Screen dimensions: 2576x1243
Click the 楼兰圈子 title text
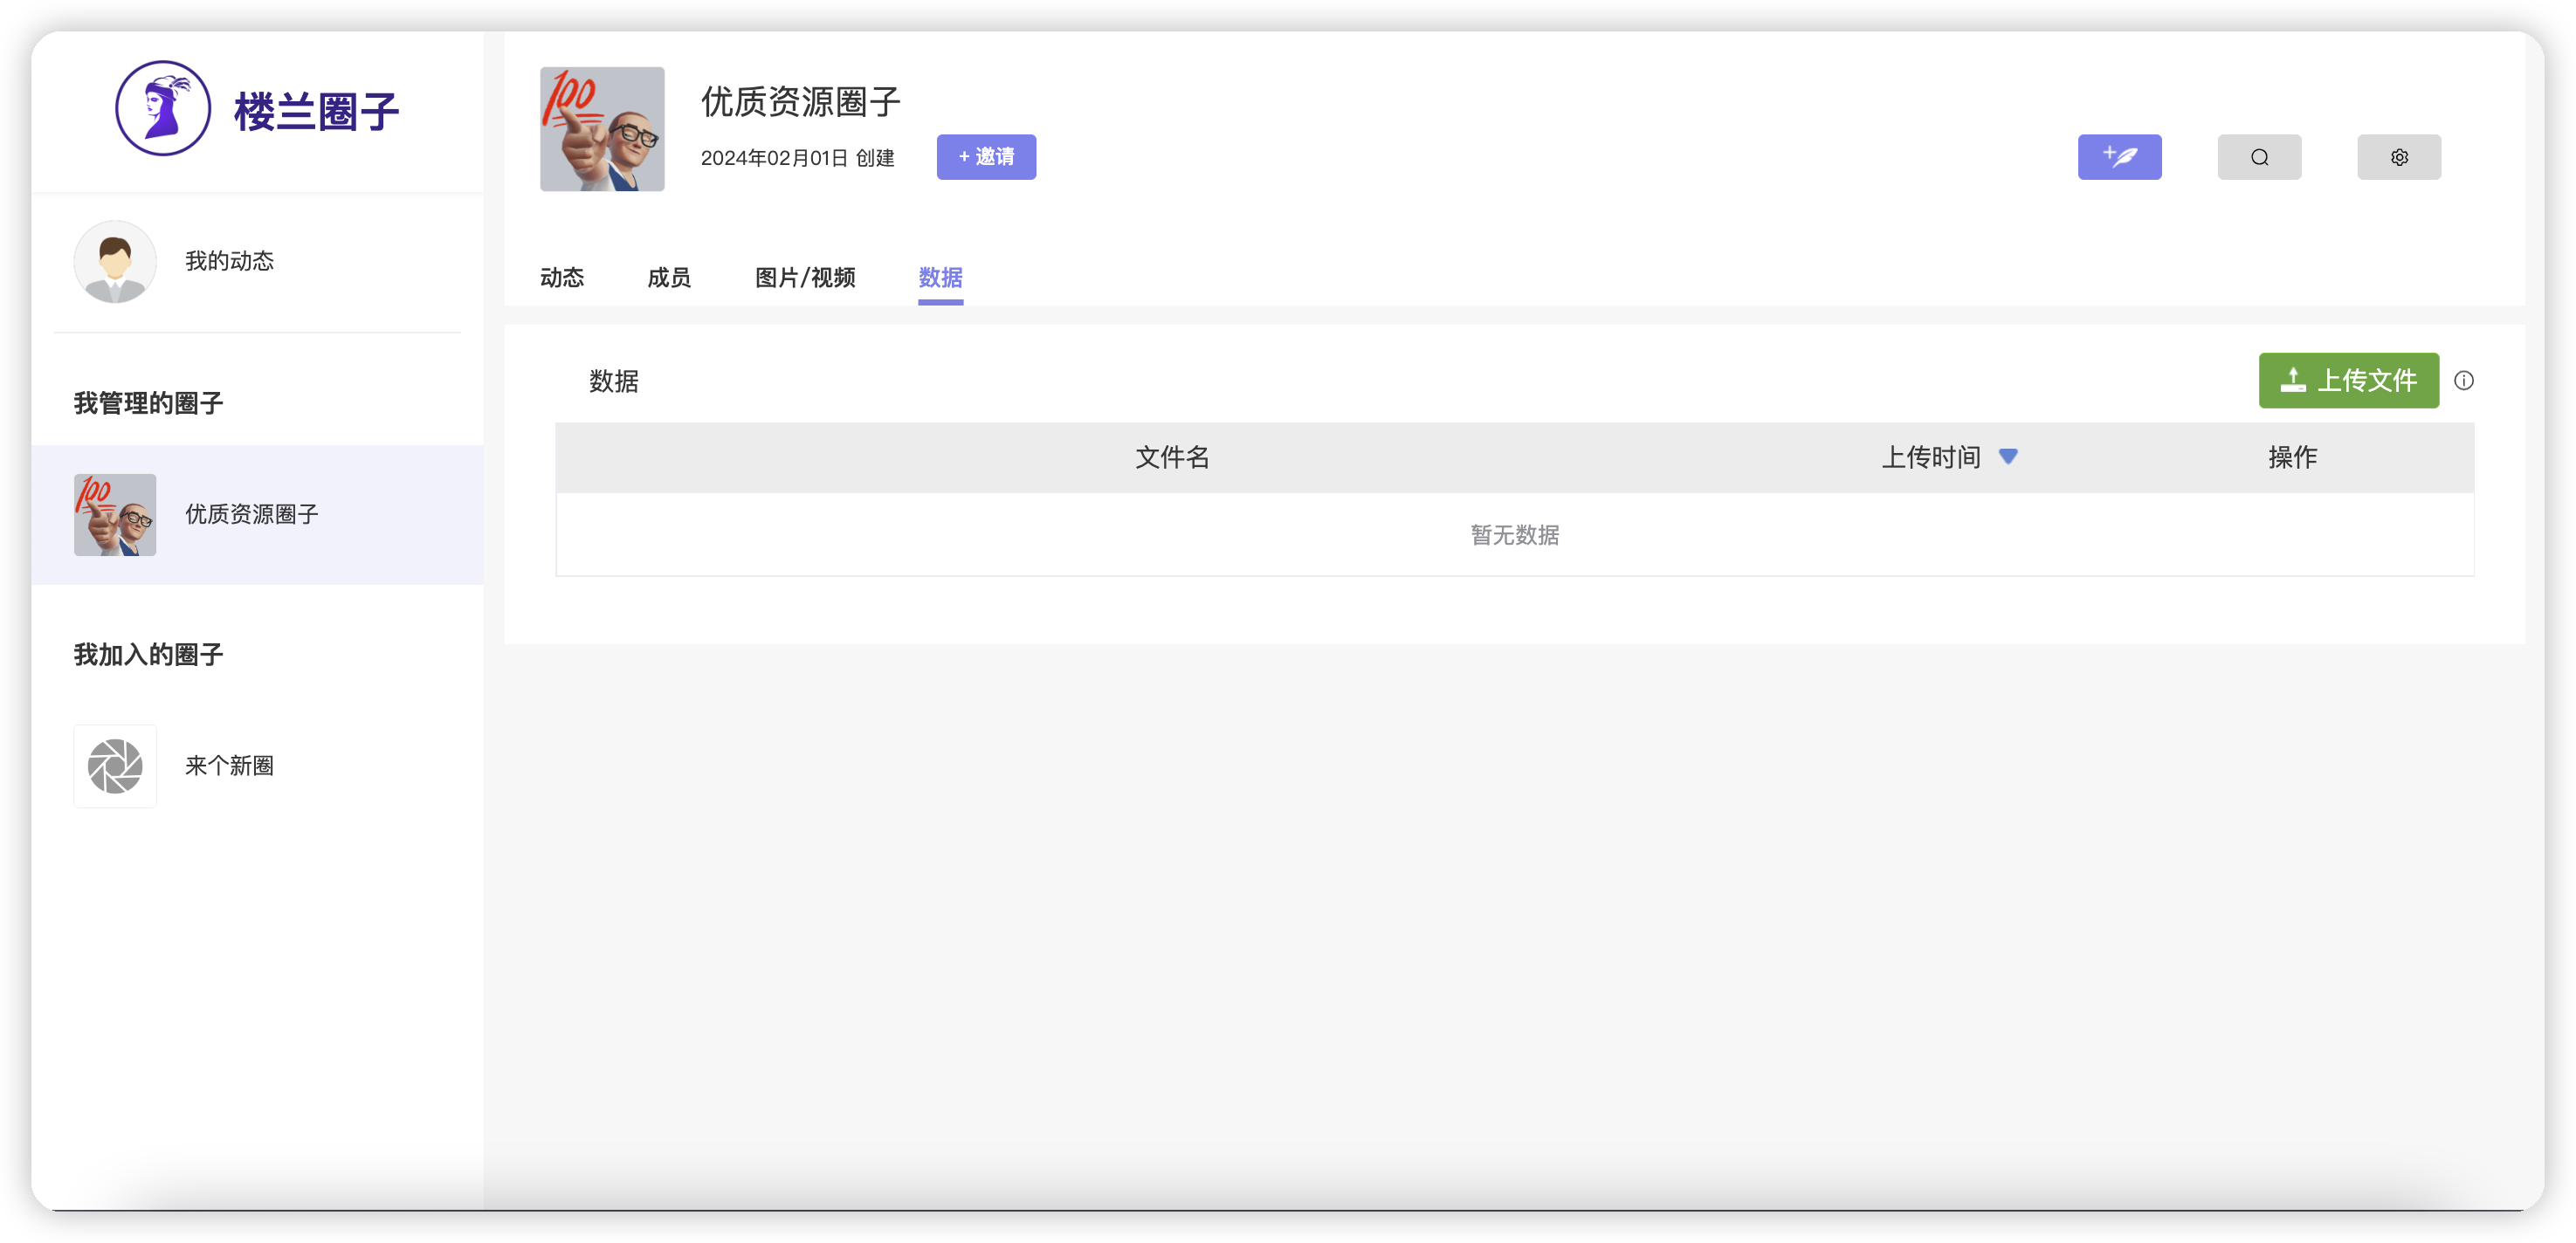(x=316, y=111)
